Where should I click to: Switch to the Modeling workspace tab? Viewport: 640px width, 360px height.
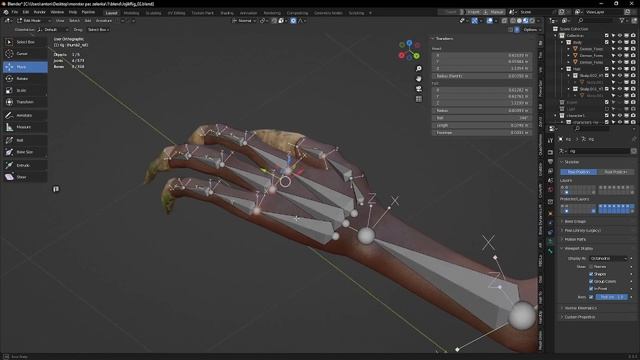pos(131,13)
